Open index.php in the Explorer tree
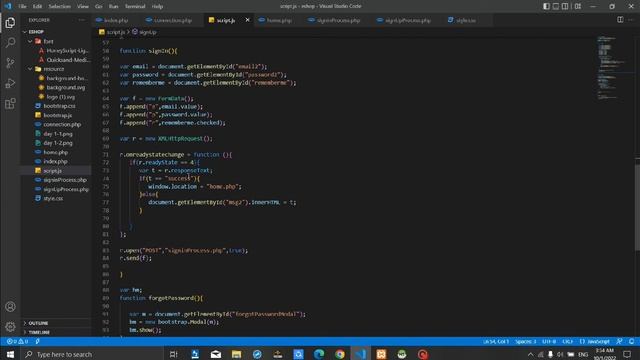Image resolution: width=640 pixels, height=360 pixels. [x=56, y=161]
